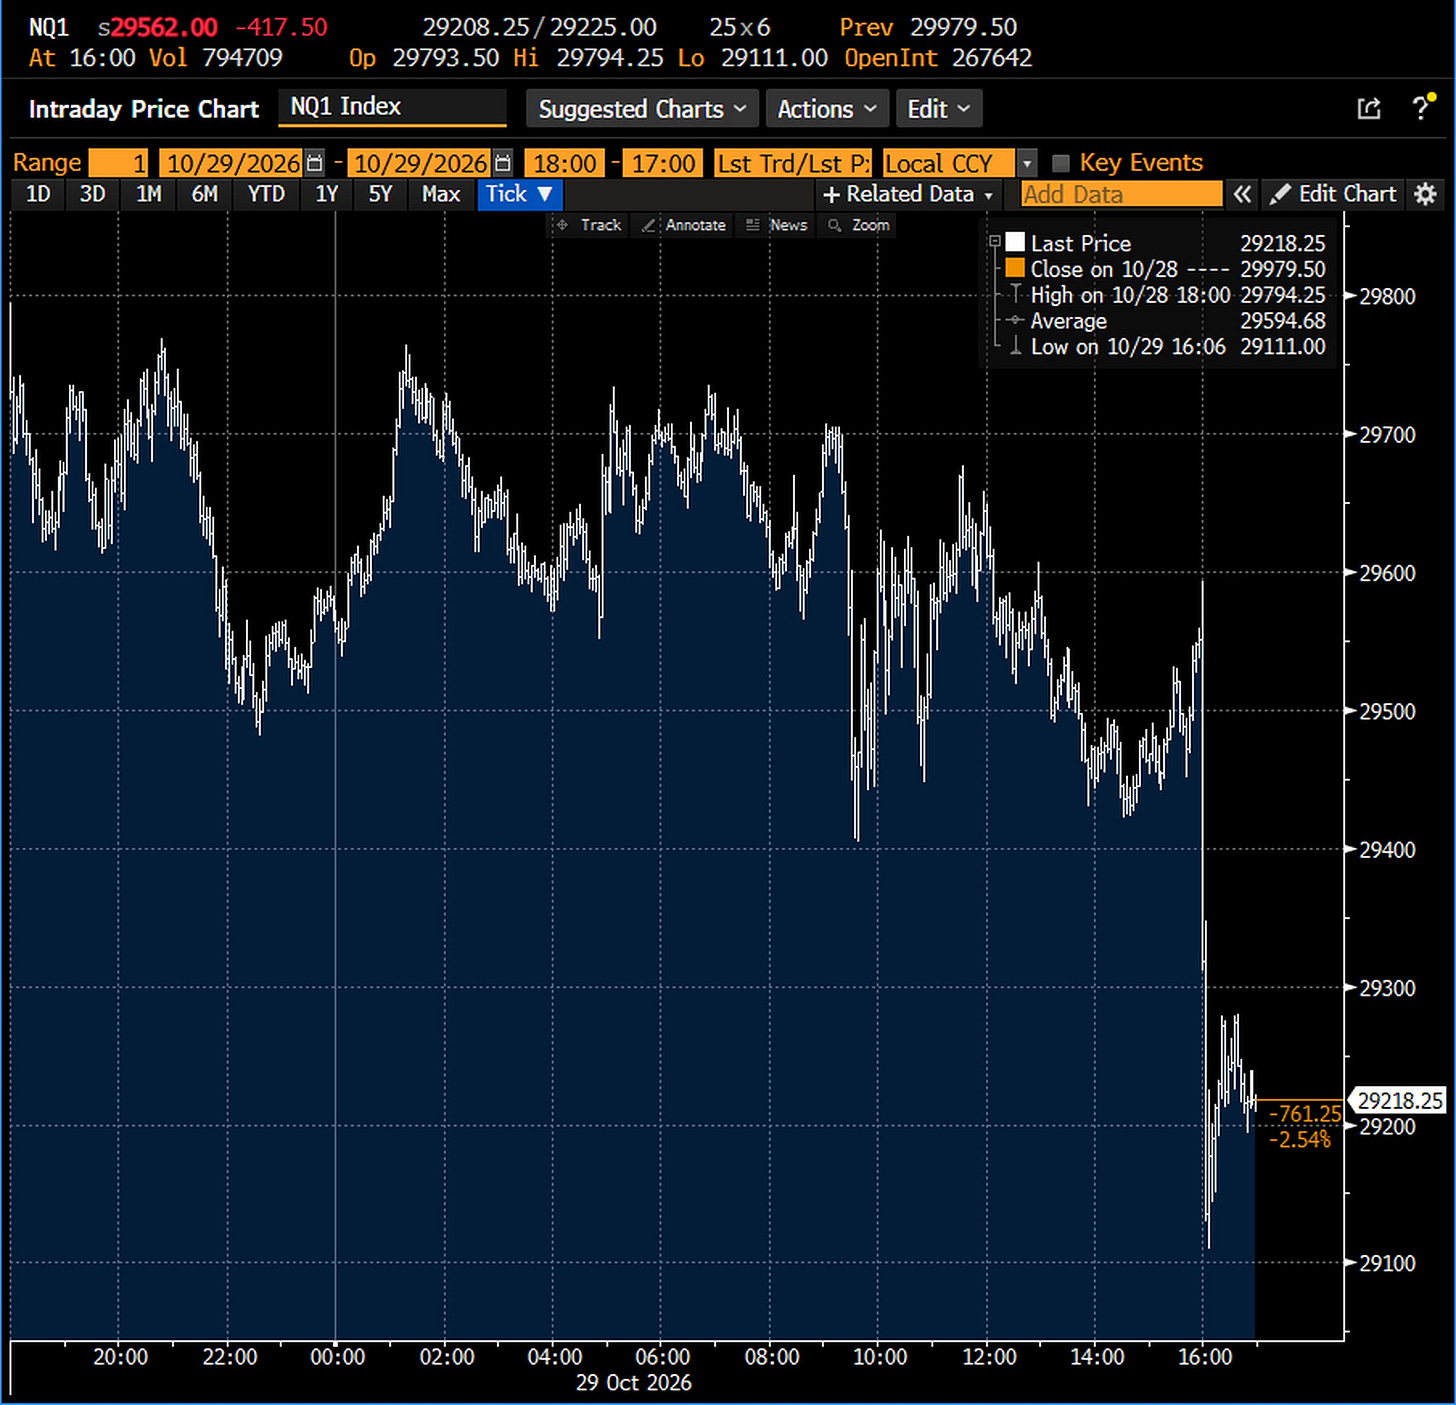Viewport: 1456px width, 1405px height.
Task: Enable the Key Events checkbox
Action: [1061, 163]
